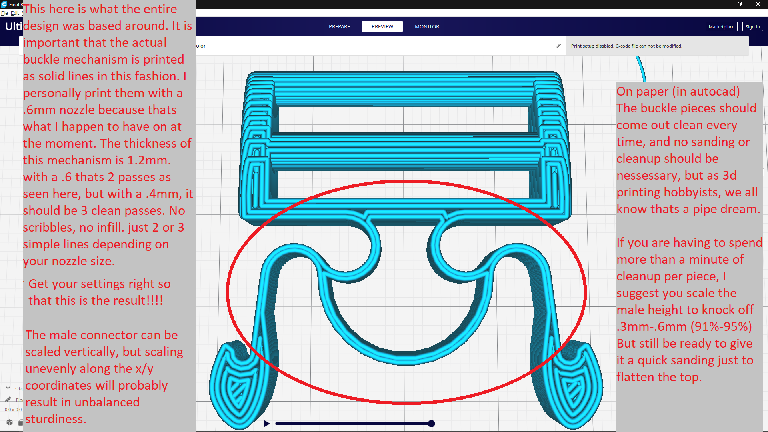Image resolution: width=768 pixels, height=432 pixels.
Task: Click the view orientation cube icon at bottom left
Action: click(x=9, y=422)
